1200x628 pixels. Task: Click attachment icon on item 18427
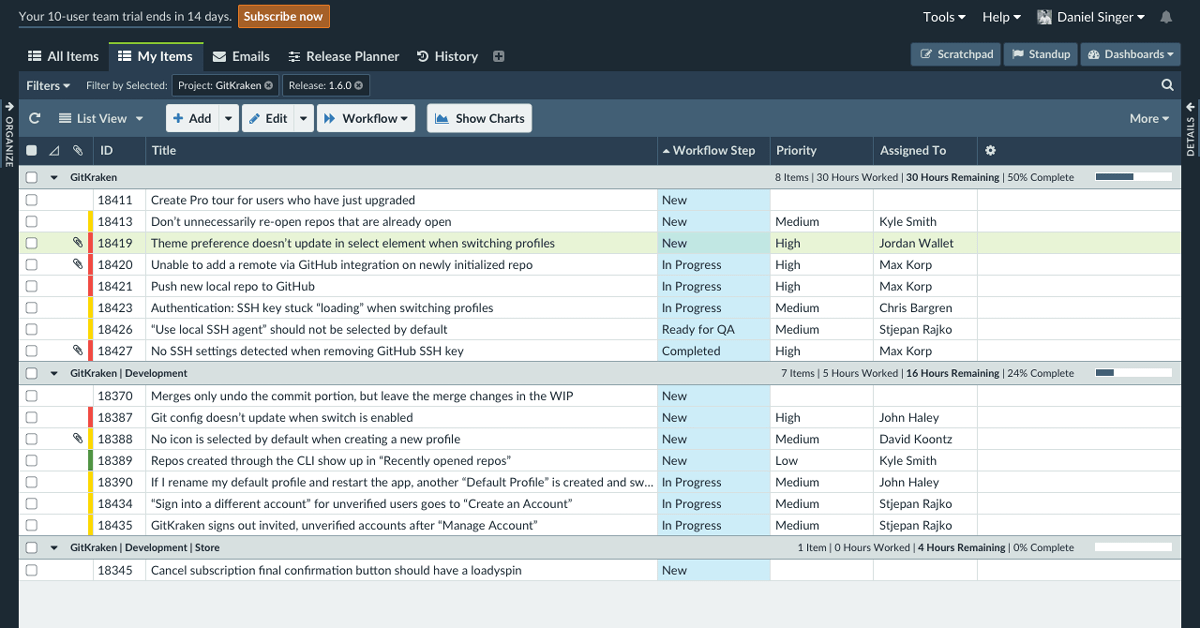pyautogui.click(x=78, y=351)
